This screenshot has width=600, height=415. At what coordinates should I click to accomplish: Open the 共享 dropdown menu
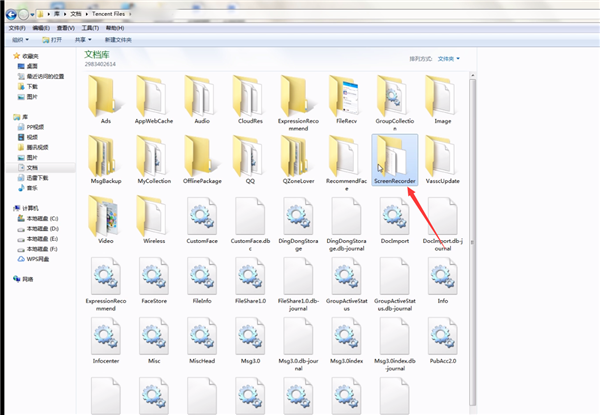[83, 40]
